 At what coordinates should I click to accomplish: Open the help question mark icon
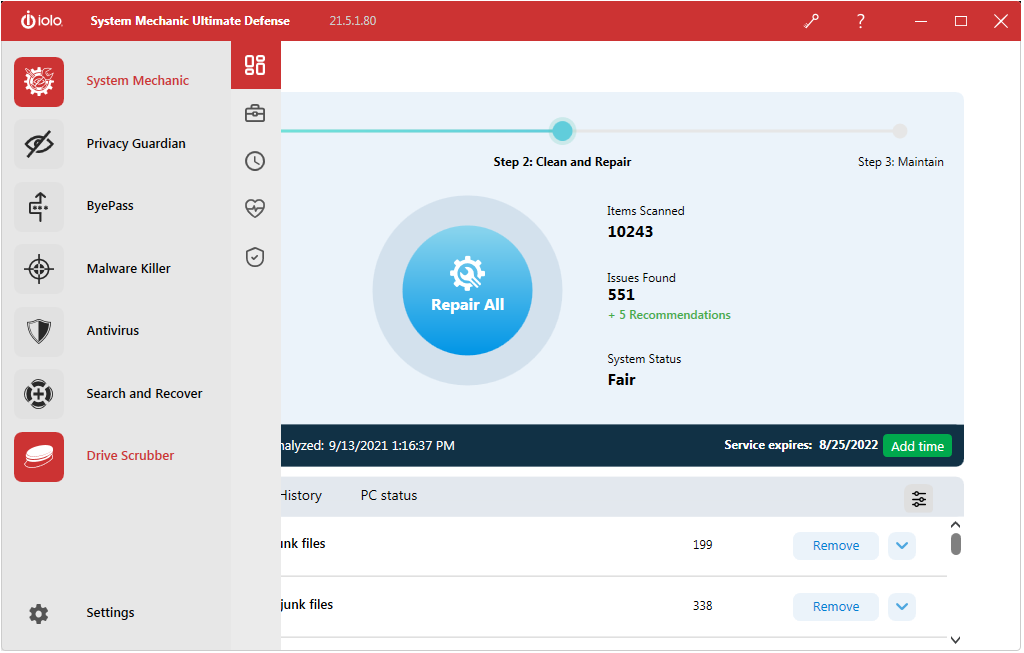tap(861, 21)
